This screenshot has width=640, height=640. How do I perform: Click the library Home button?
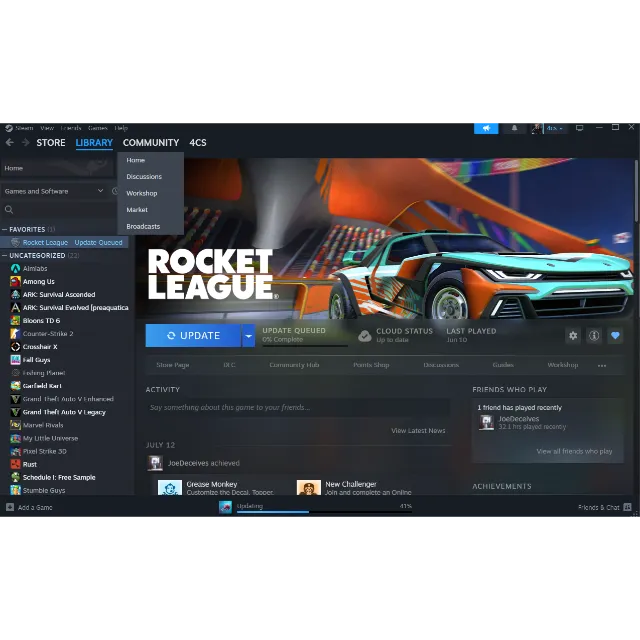pos(57,168)
